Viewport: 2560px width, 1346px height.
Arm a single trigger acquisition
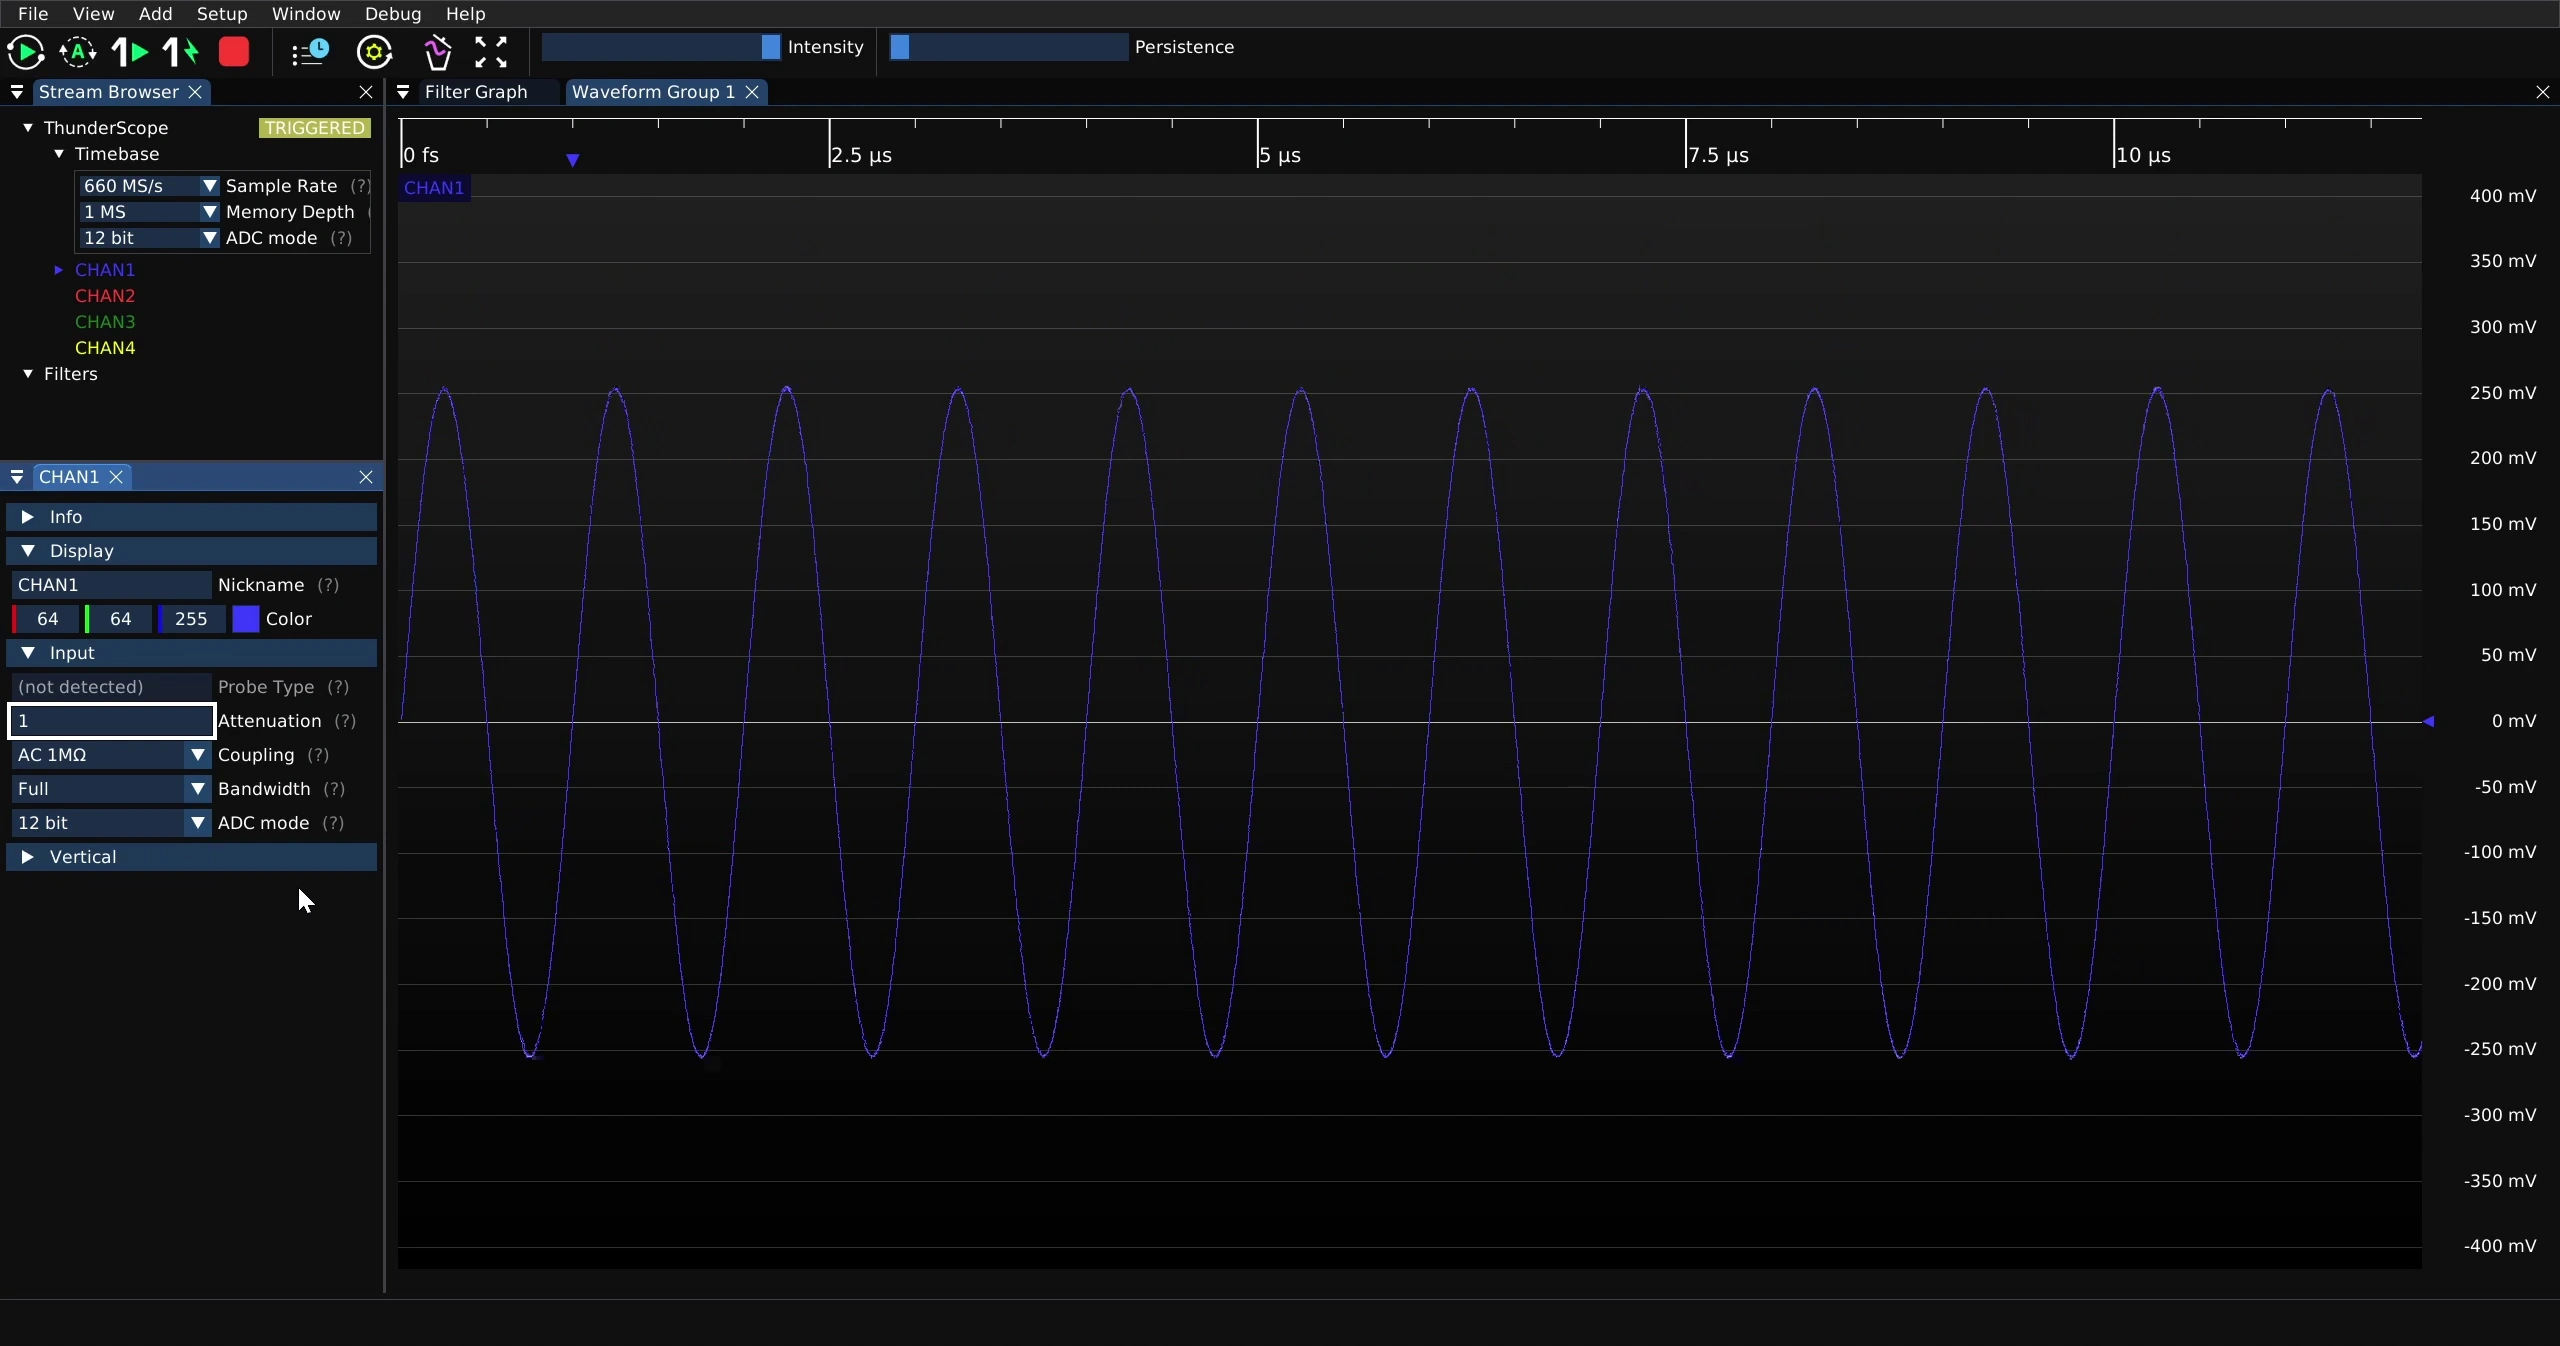(130, 52)
